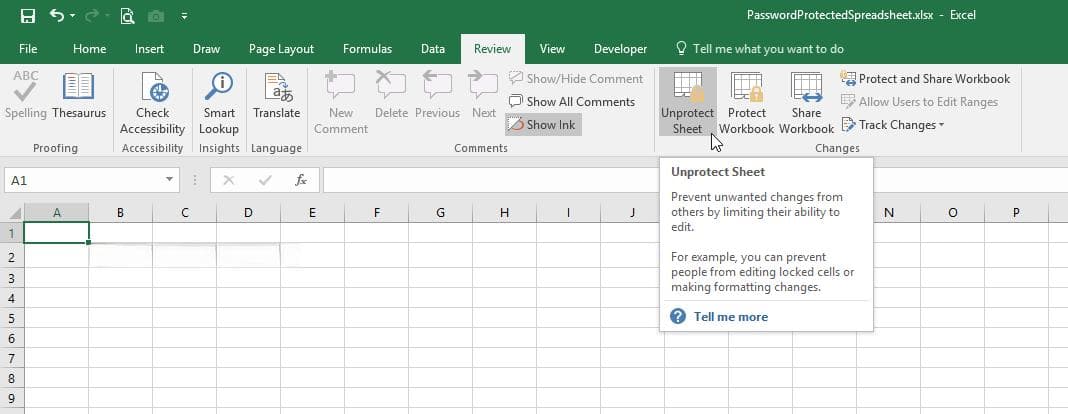The image size is (1068, 414).
Task: Click Unprotect Sheet
Action: coord(687,102)
